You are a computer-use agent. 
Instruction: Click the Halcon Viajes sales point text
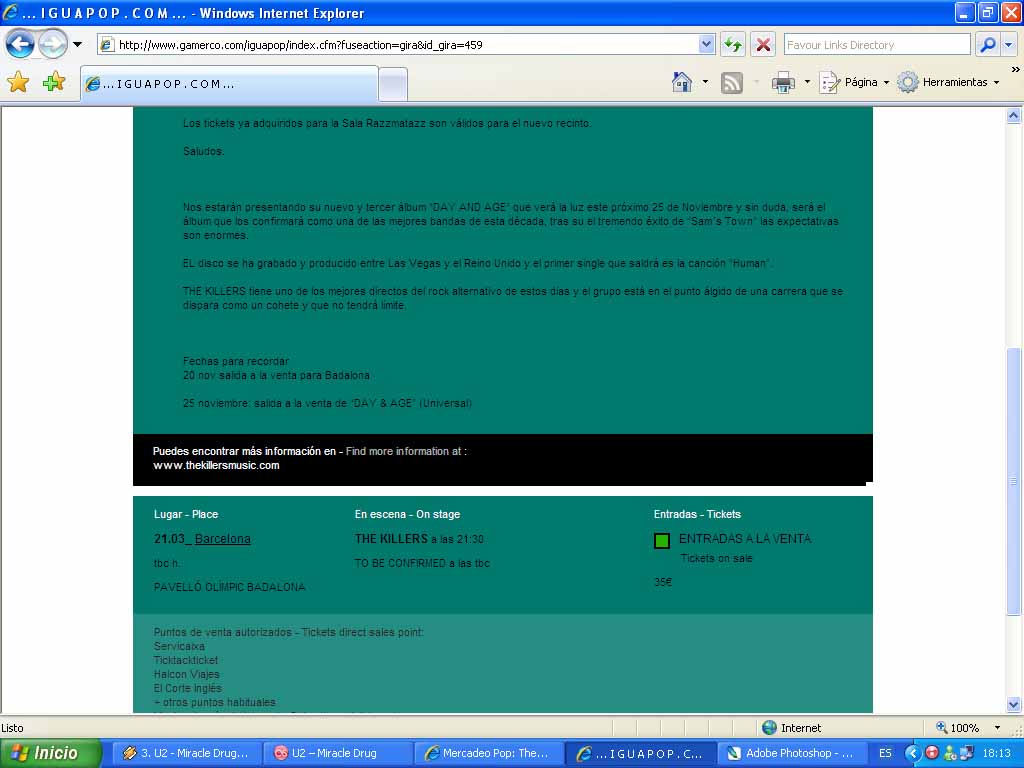point(186,675)
